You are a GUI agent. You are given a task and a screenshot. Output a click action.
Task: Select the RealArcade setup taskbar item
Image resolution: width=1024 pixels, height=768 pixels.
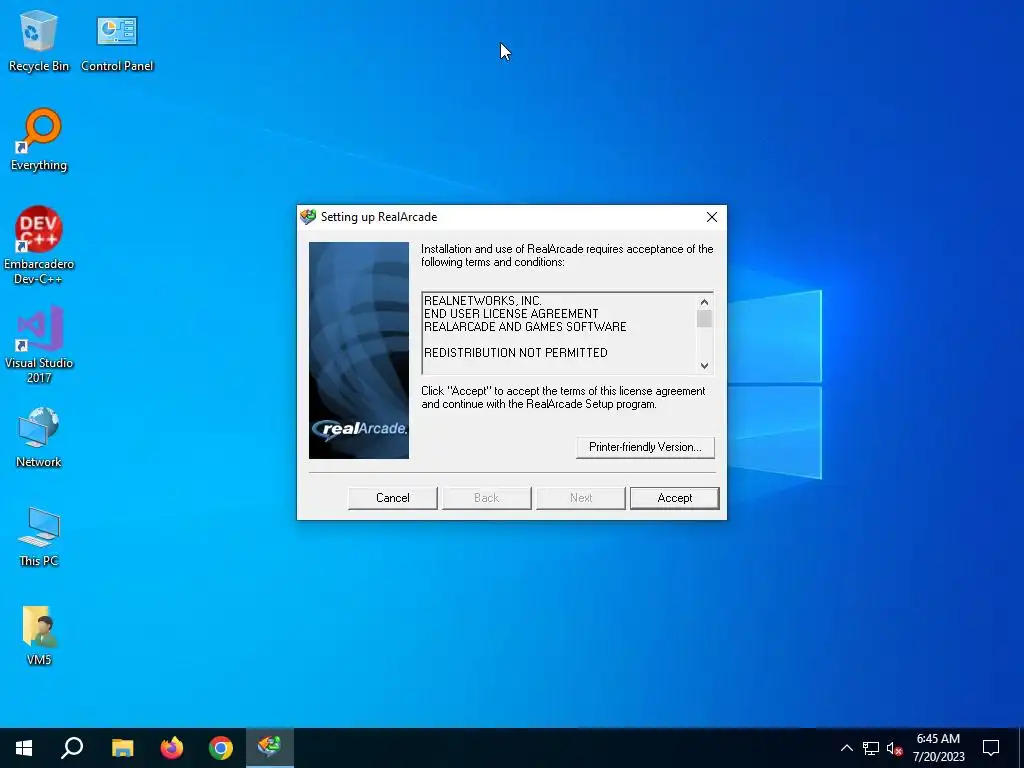point(270,748)
